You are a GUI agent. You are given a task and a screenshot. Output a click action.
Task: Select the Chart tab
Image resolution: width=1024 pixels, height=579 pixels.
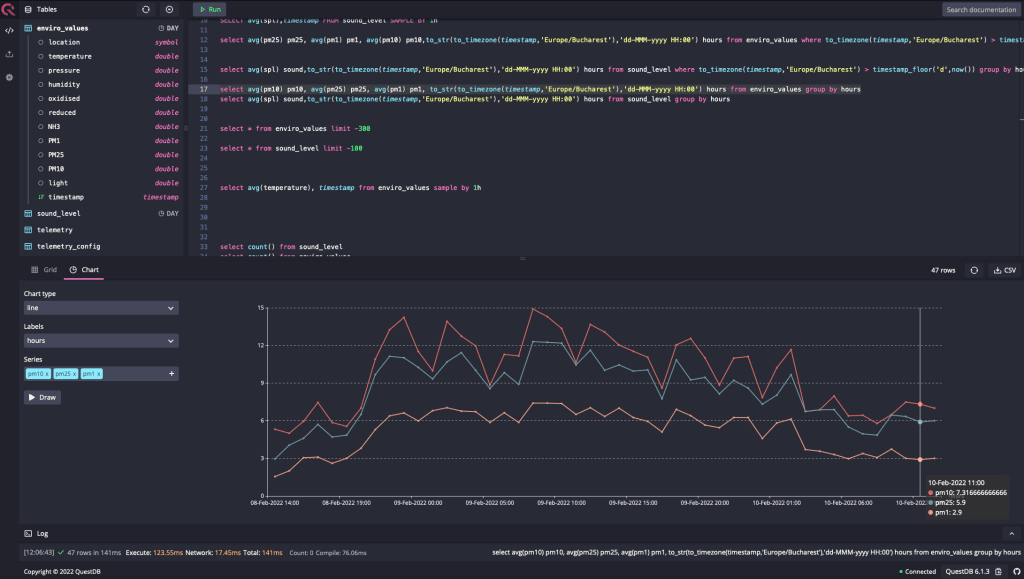coord(84,270)
